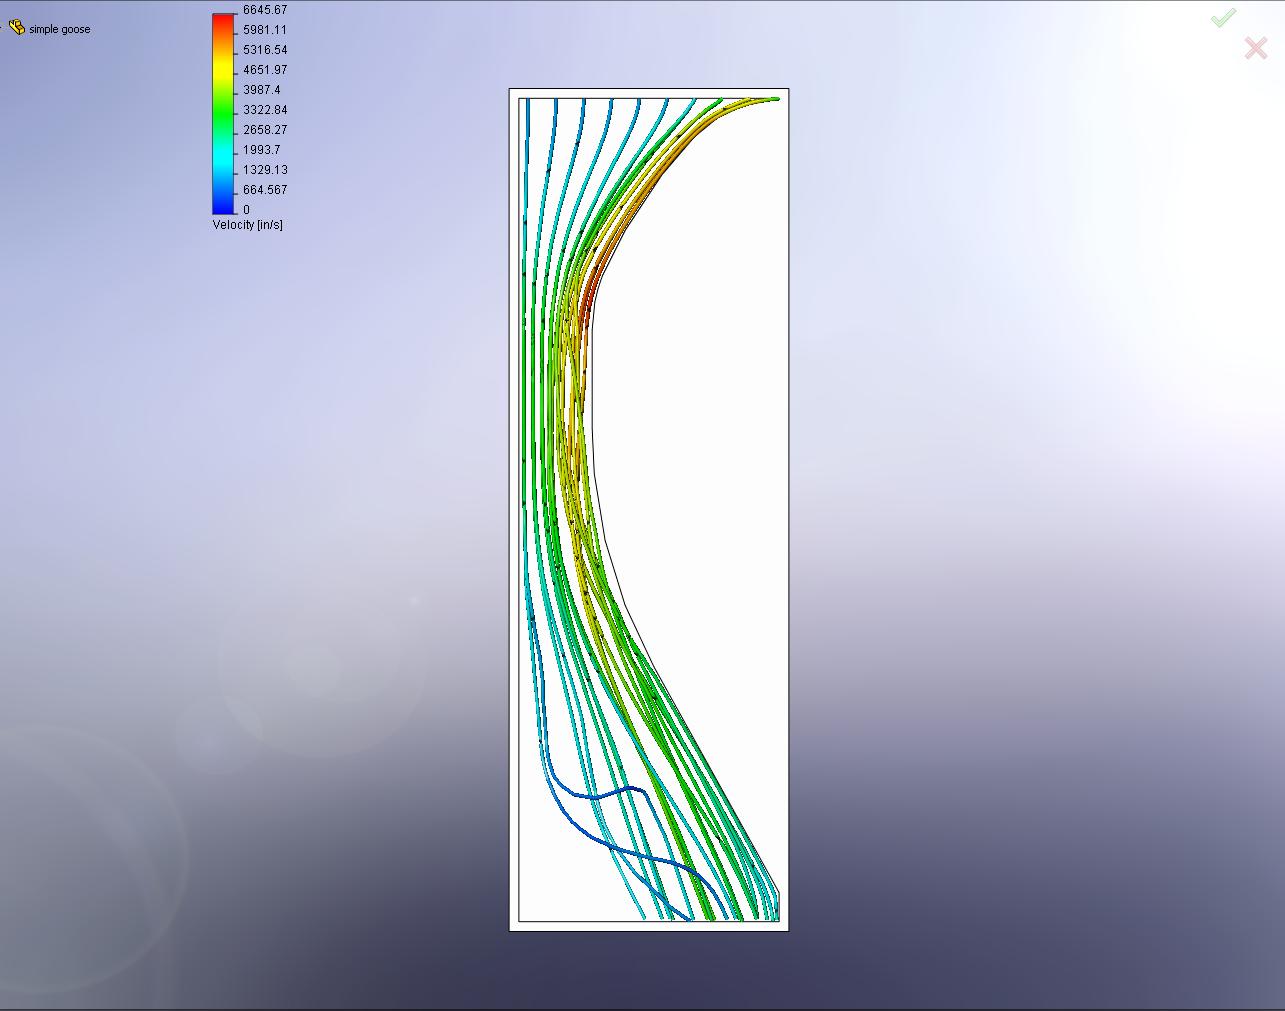Click the 1993.7 legend label

(262, 150)
